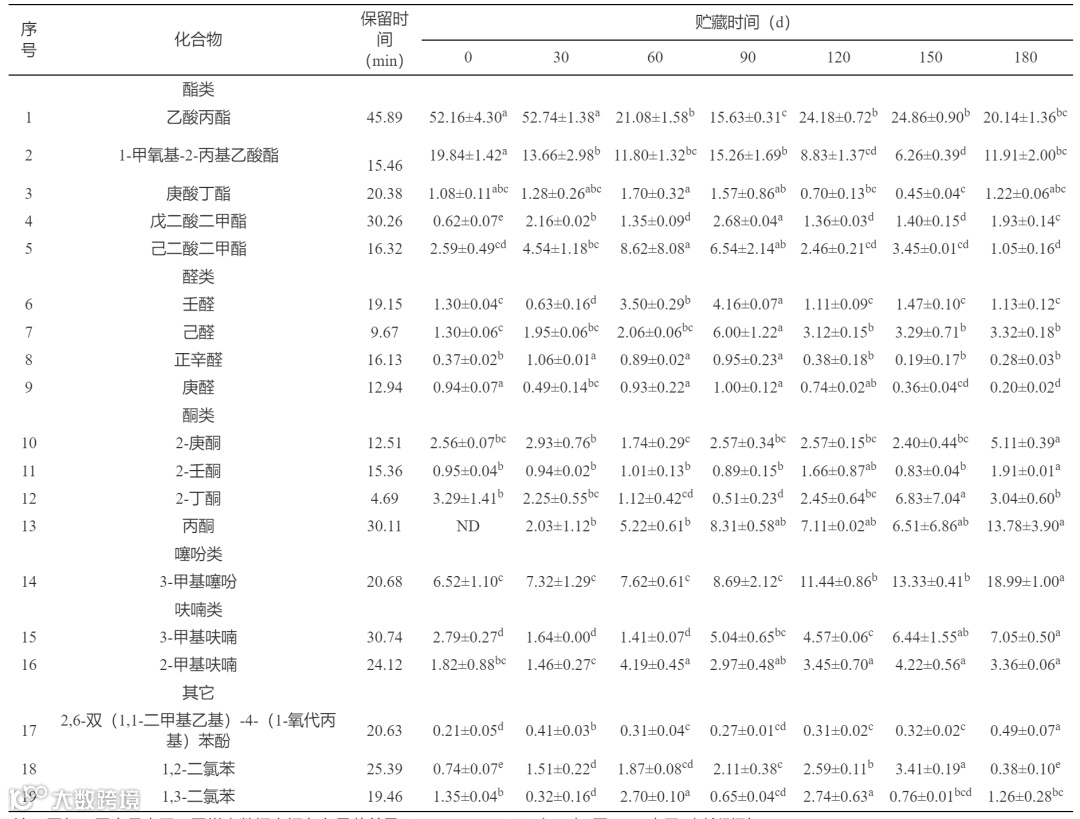1080x819 pixels.
Task: Select value 8.62±8.08 for 己二酸二甲酯
Action: coord(654,248)
